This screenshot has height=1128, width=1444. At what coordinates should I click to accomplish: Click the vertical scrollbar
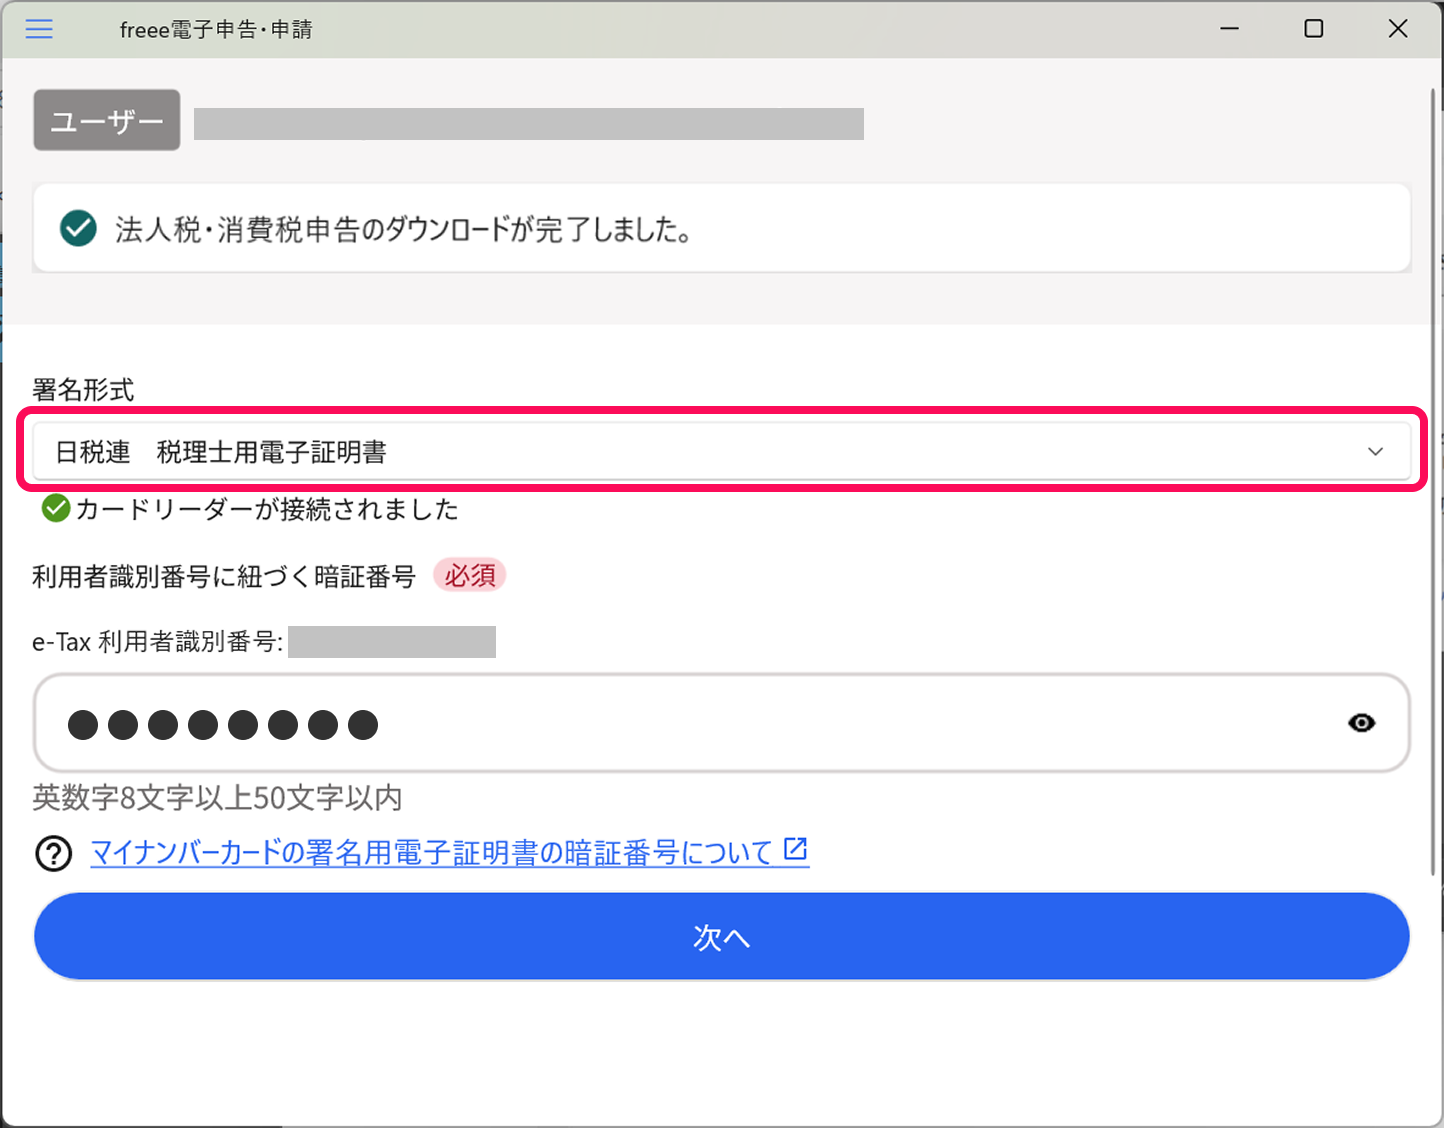point(1433,480)
